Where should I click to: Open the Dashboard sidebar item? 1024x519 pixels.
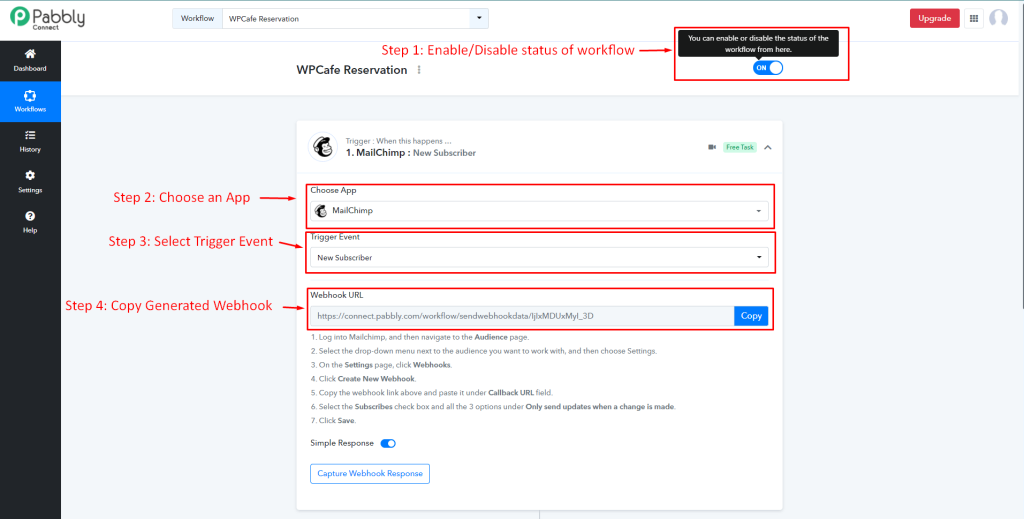[x=30, y=60]
